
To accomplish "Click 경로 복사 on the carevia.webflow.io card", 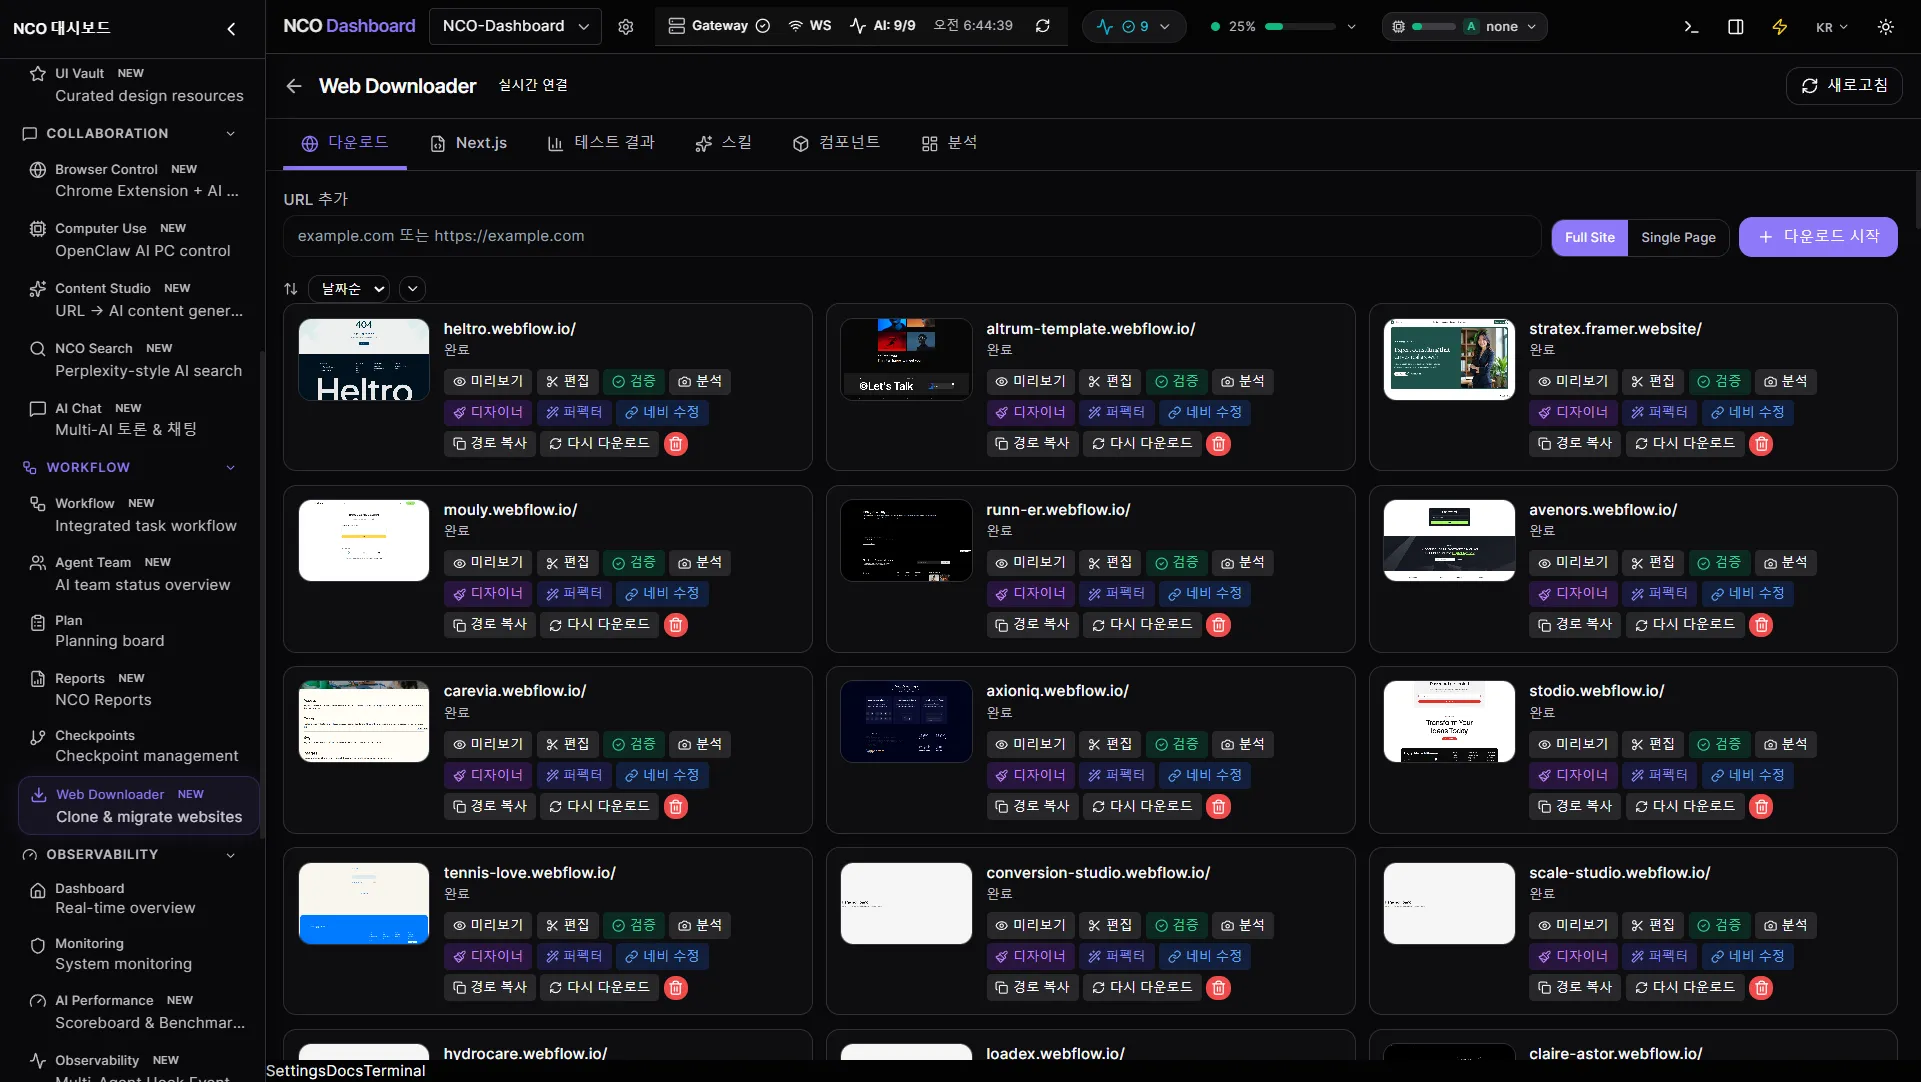I will pos(490,806).
